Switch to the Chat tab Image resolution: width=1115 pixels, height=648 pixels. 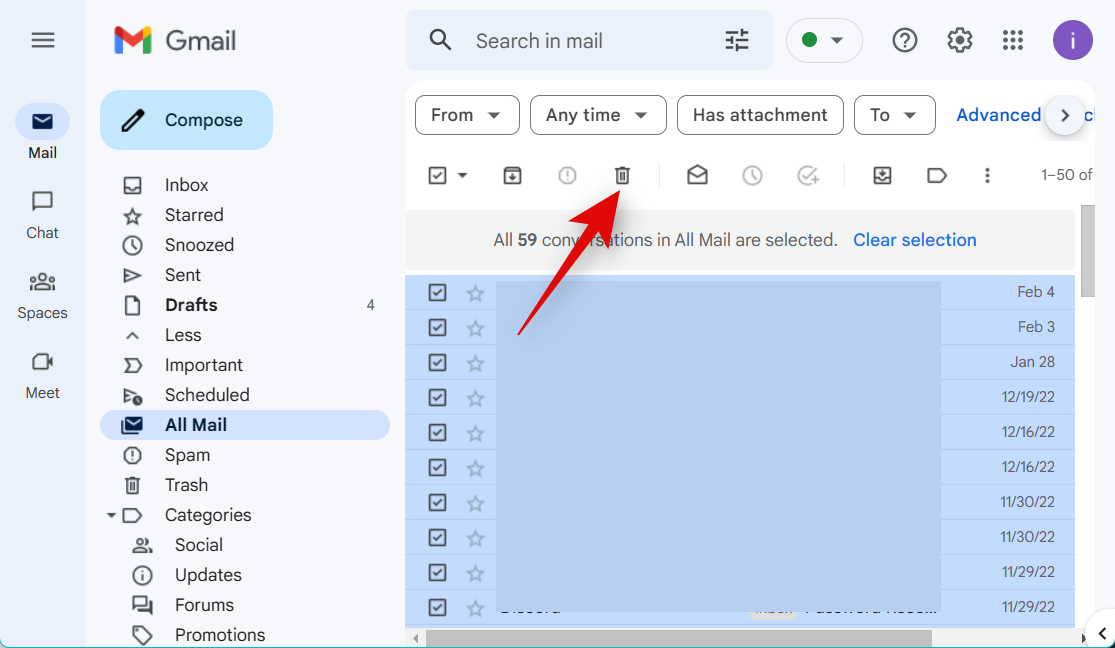[42, 214]
